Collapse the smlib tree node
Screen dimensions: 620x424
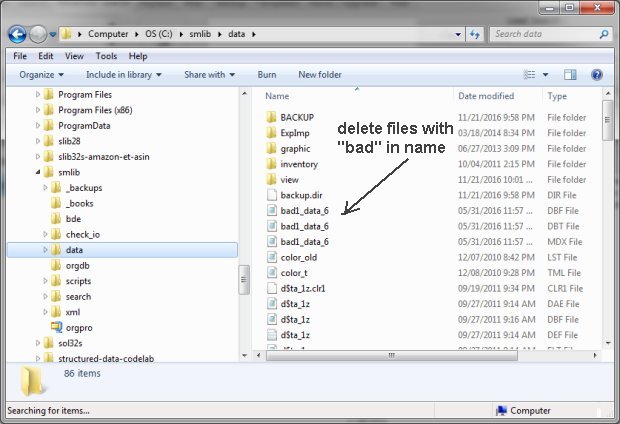click(x=38, y=172)
